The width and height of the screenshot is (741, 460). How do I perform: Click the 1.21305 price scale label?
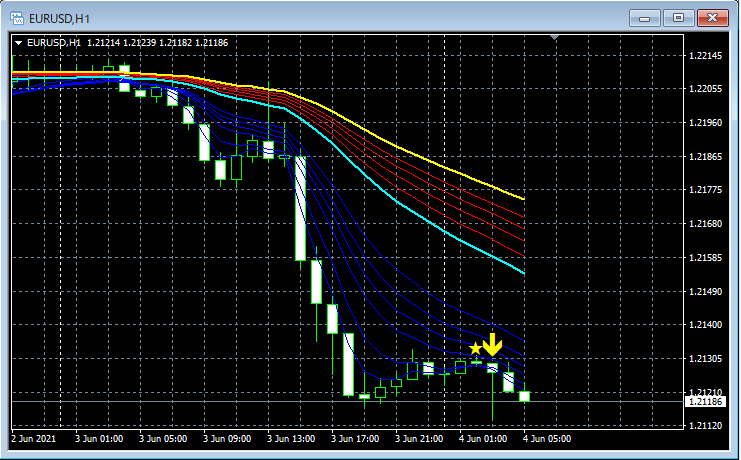click(x=705, y=359)
